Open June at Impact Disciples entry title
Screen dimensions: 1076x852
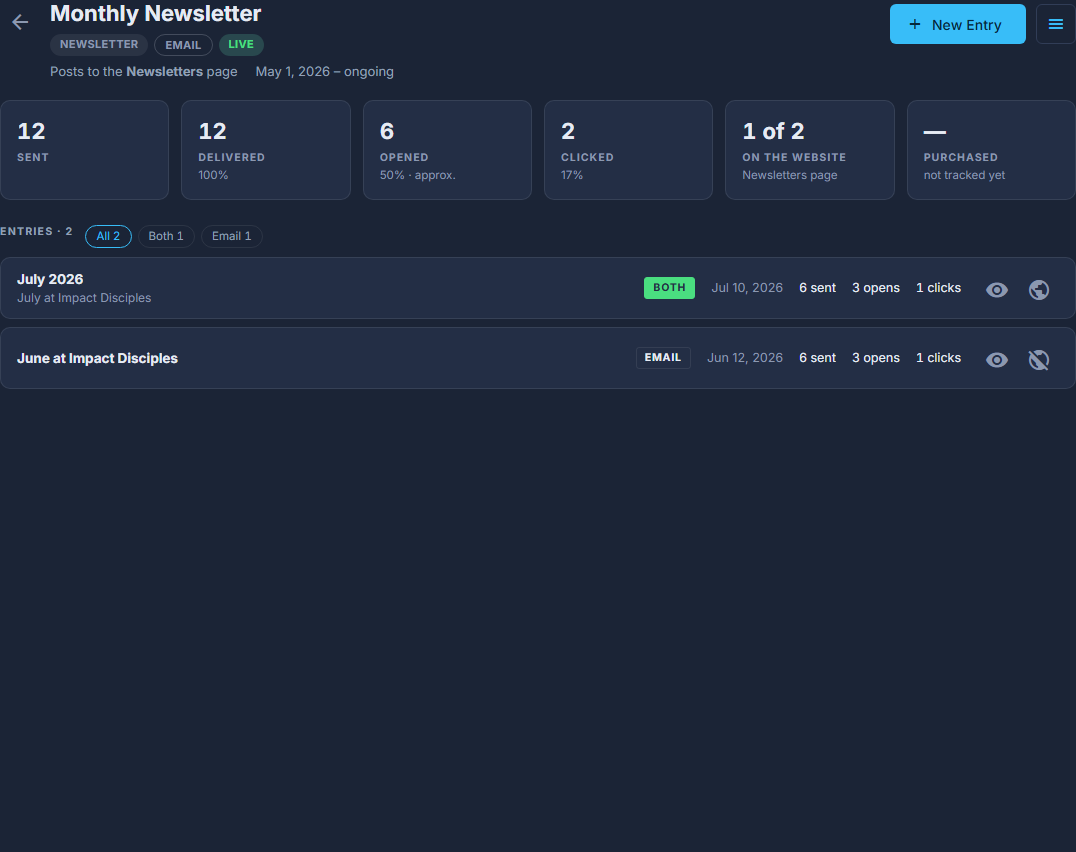[x=97, y=358]
